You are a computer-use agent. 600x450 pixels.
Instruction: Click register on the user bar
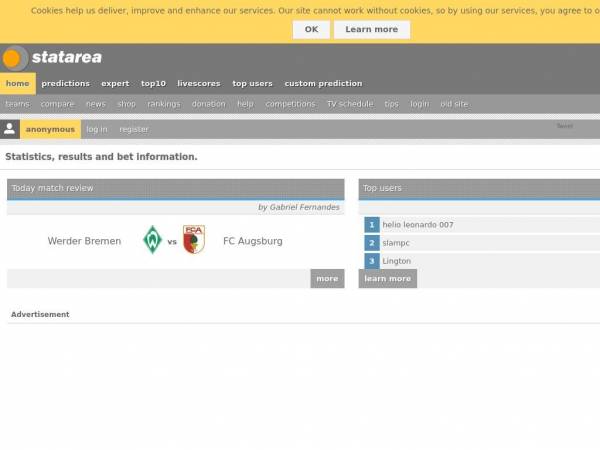click(x=134, y=129)
